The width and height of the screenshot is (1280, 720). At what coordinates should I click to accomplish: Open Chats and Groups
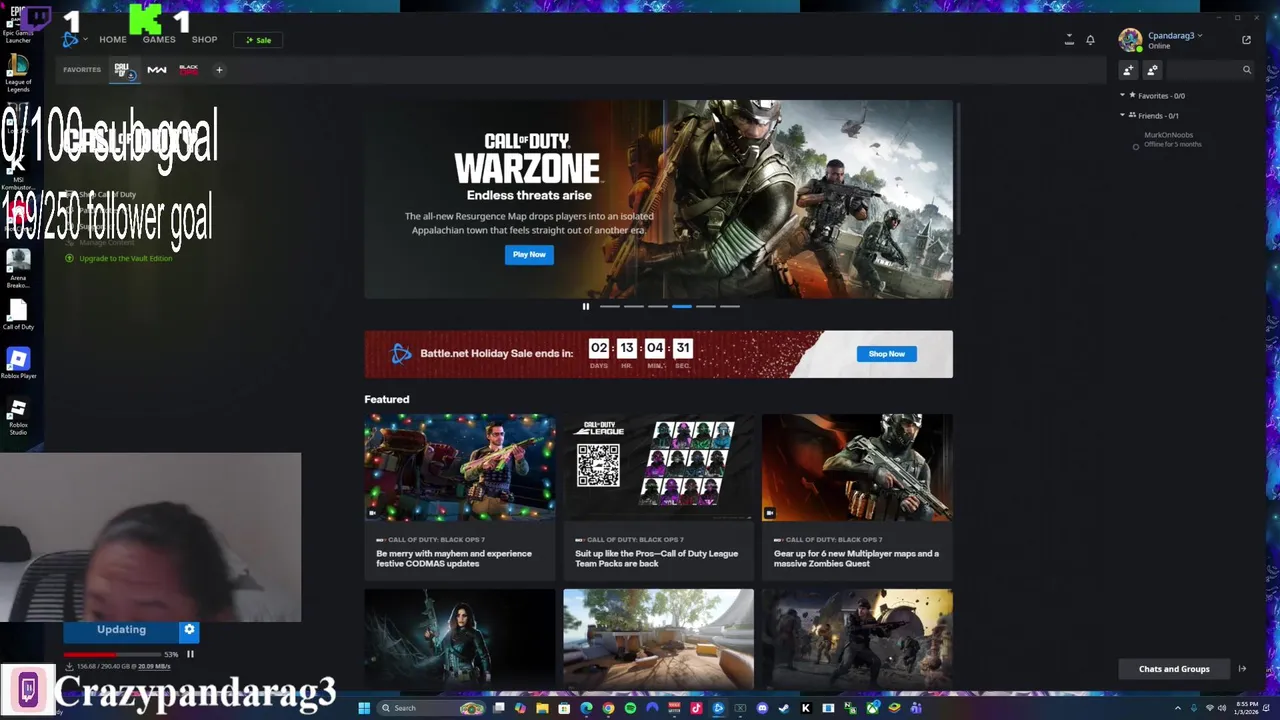[x=1174, y=669]
